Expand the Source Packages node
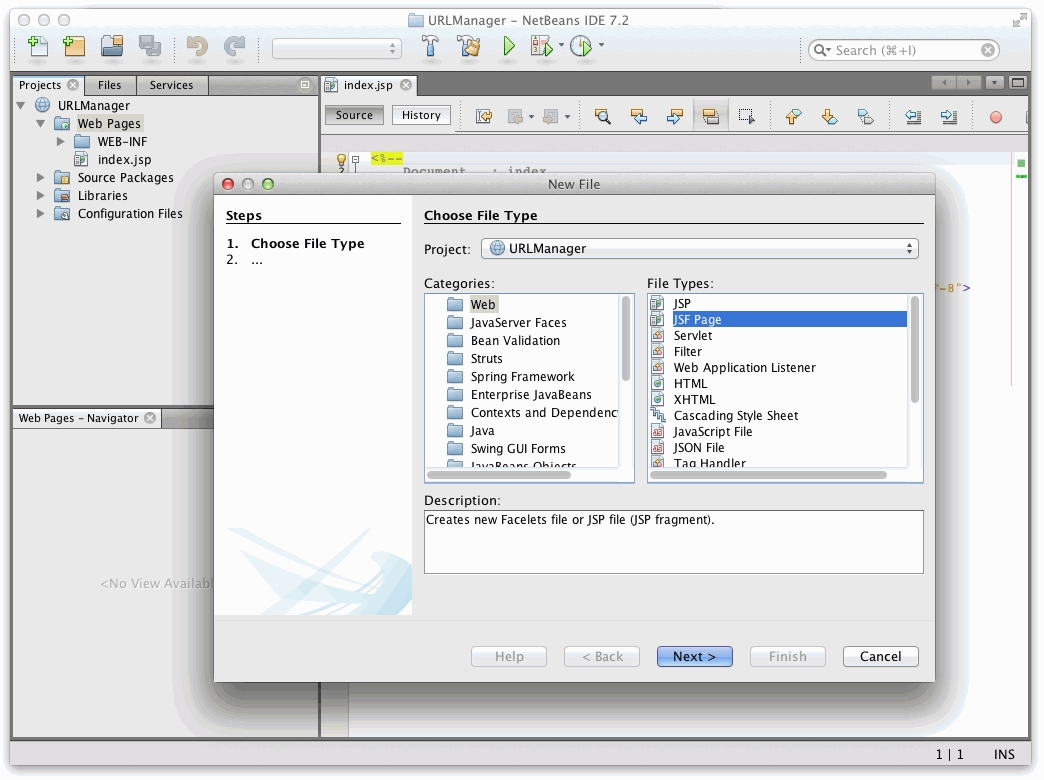The width and height of the screenshot is (1044, 780). pyautogui.click(x=41, y=178)
